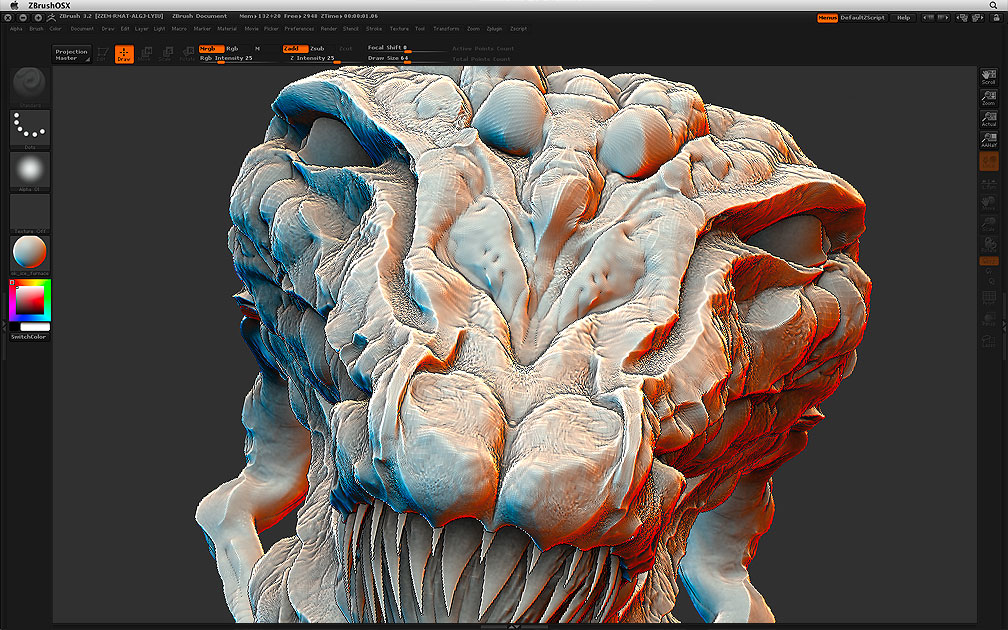The height and width of the screenshot is (630, 1008).
Task: Toggle the M material mode
Action: (x=257, y=49)
